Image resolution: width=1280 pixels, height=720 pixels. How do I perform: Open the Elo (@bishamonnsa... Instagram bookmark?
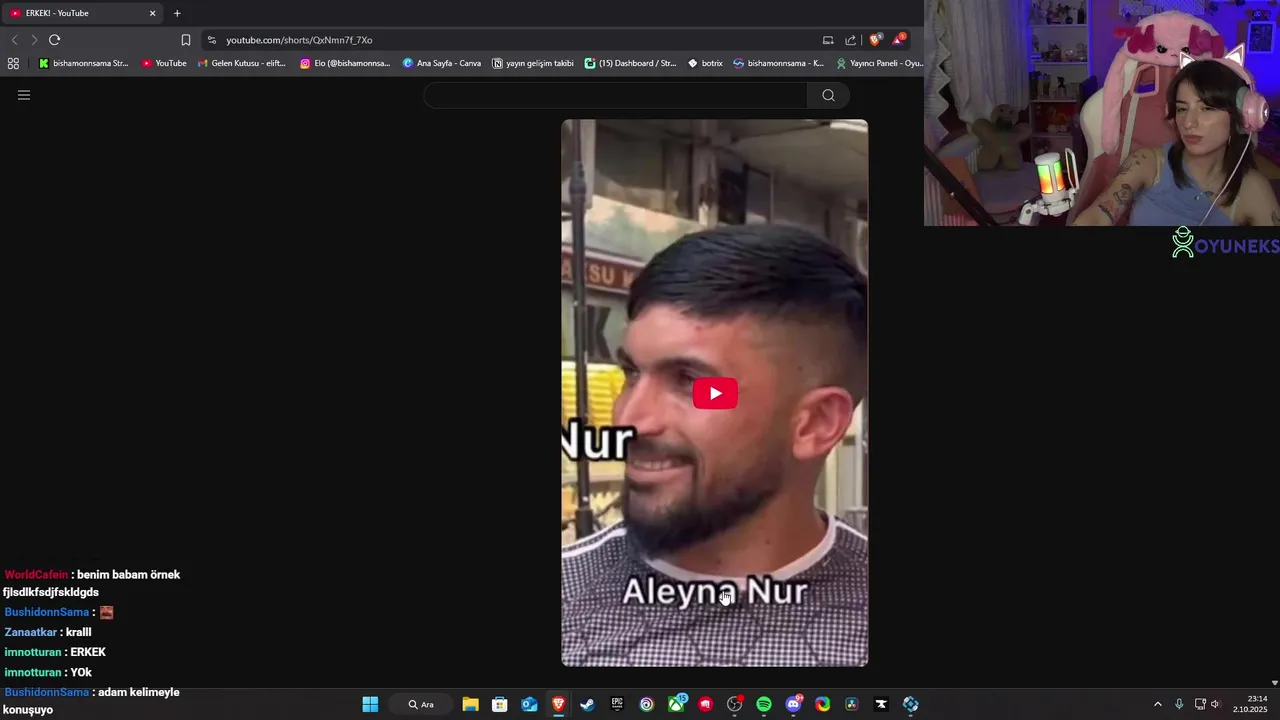point(345,63)
